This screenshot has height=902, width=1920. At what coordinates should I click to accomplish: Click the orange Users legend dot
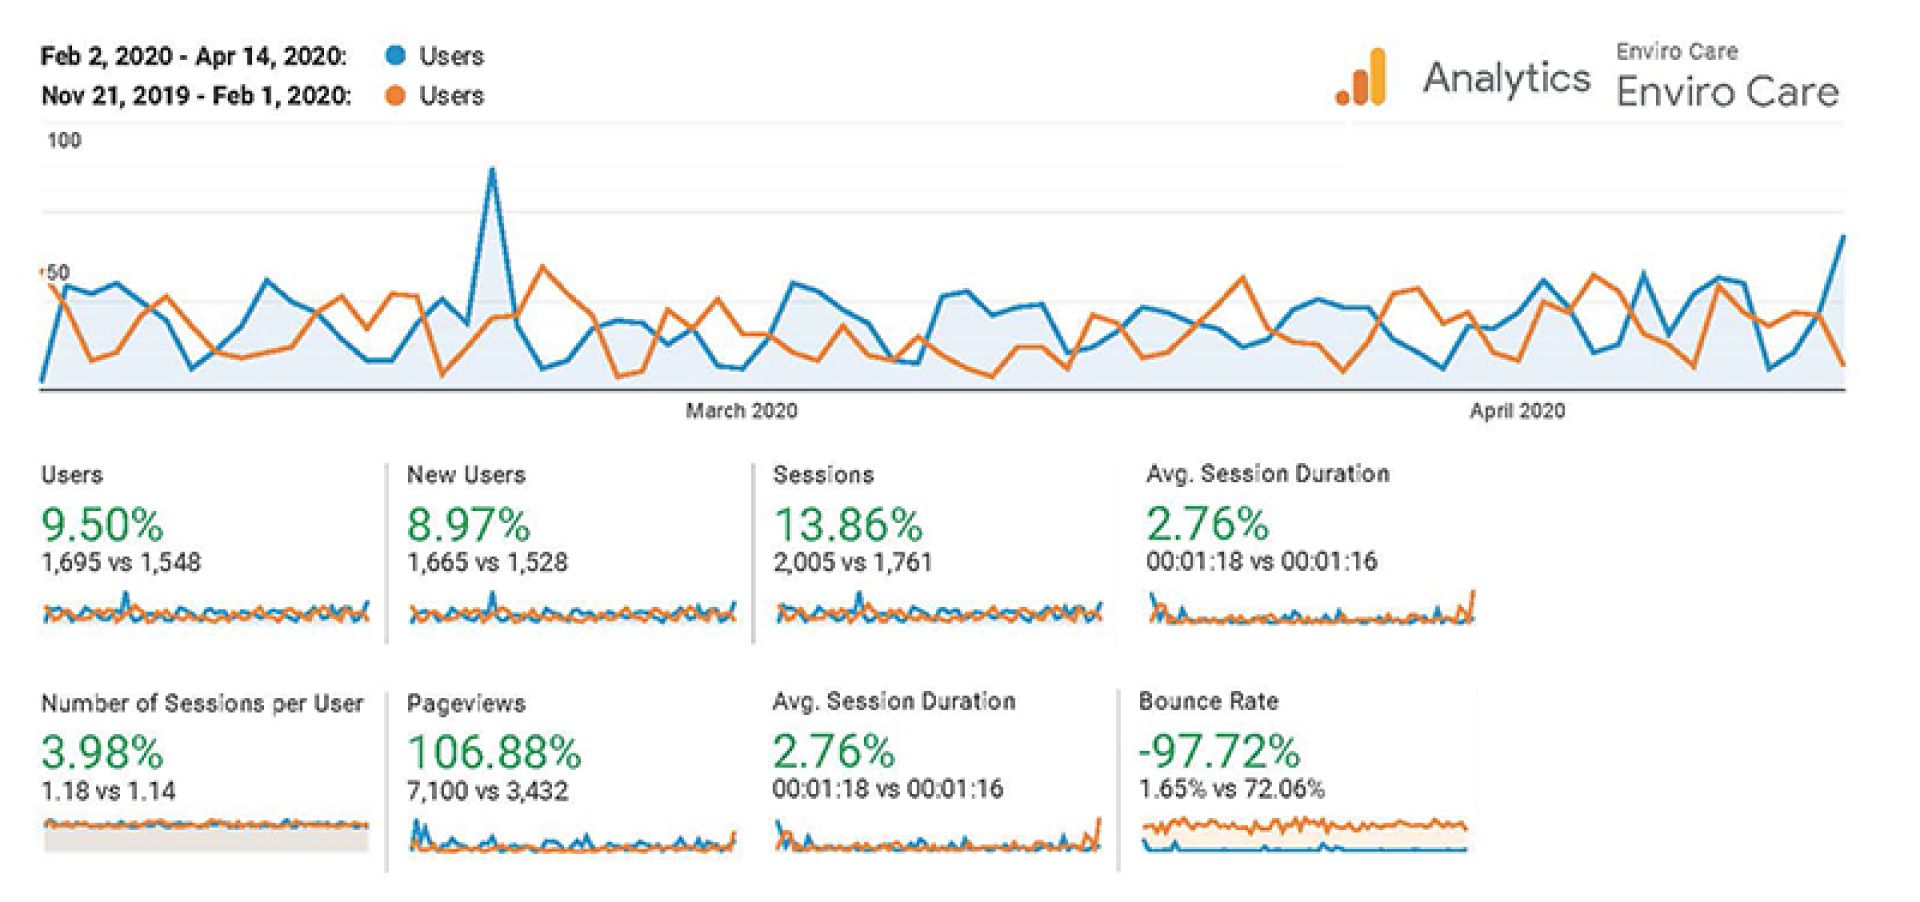coord(396,96)
